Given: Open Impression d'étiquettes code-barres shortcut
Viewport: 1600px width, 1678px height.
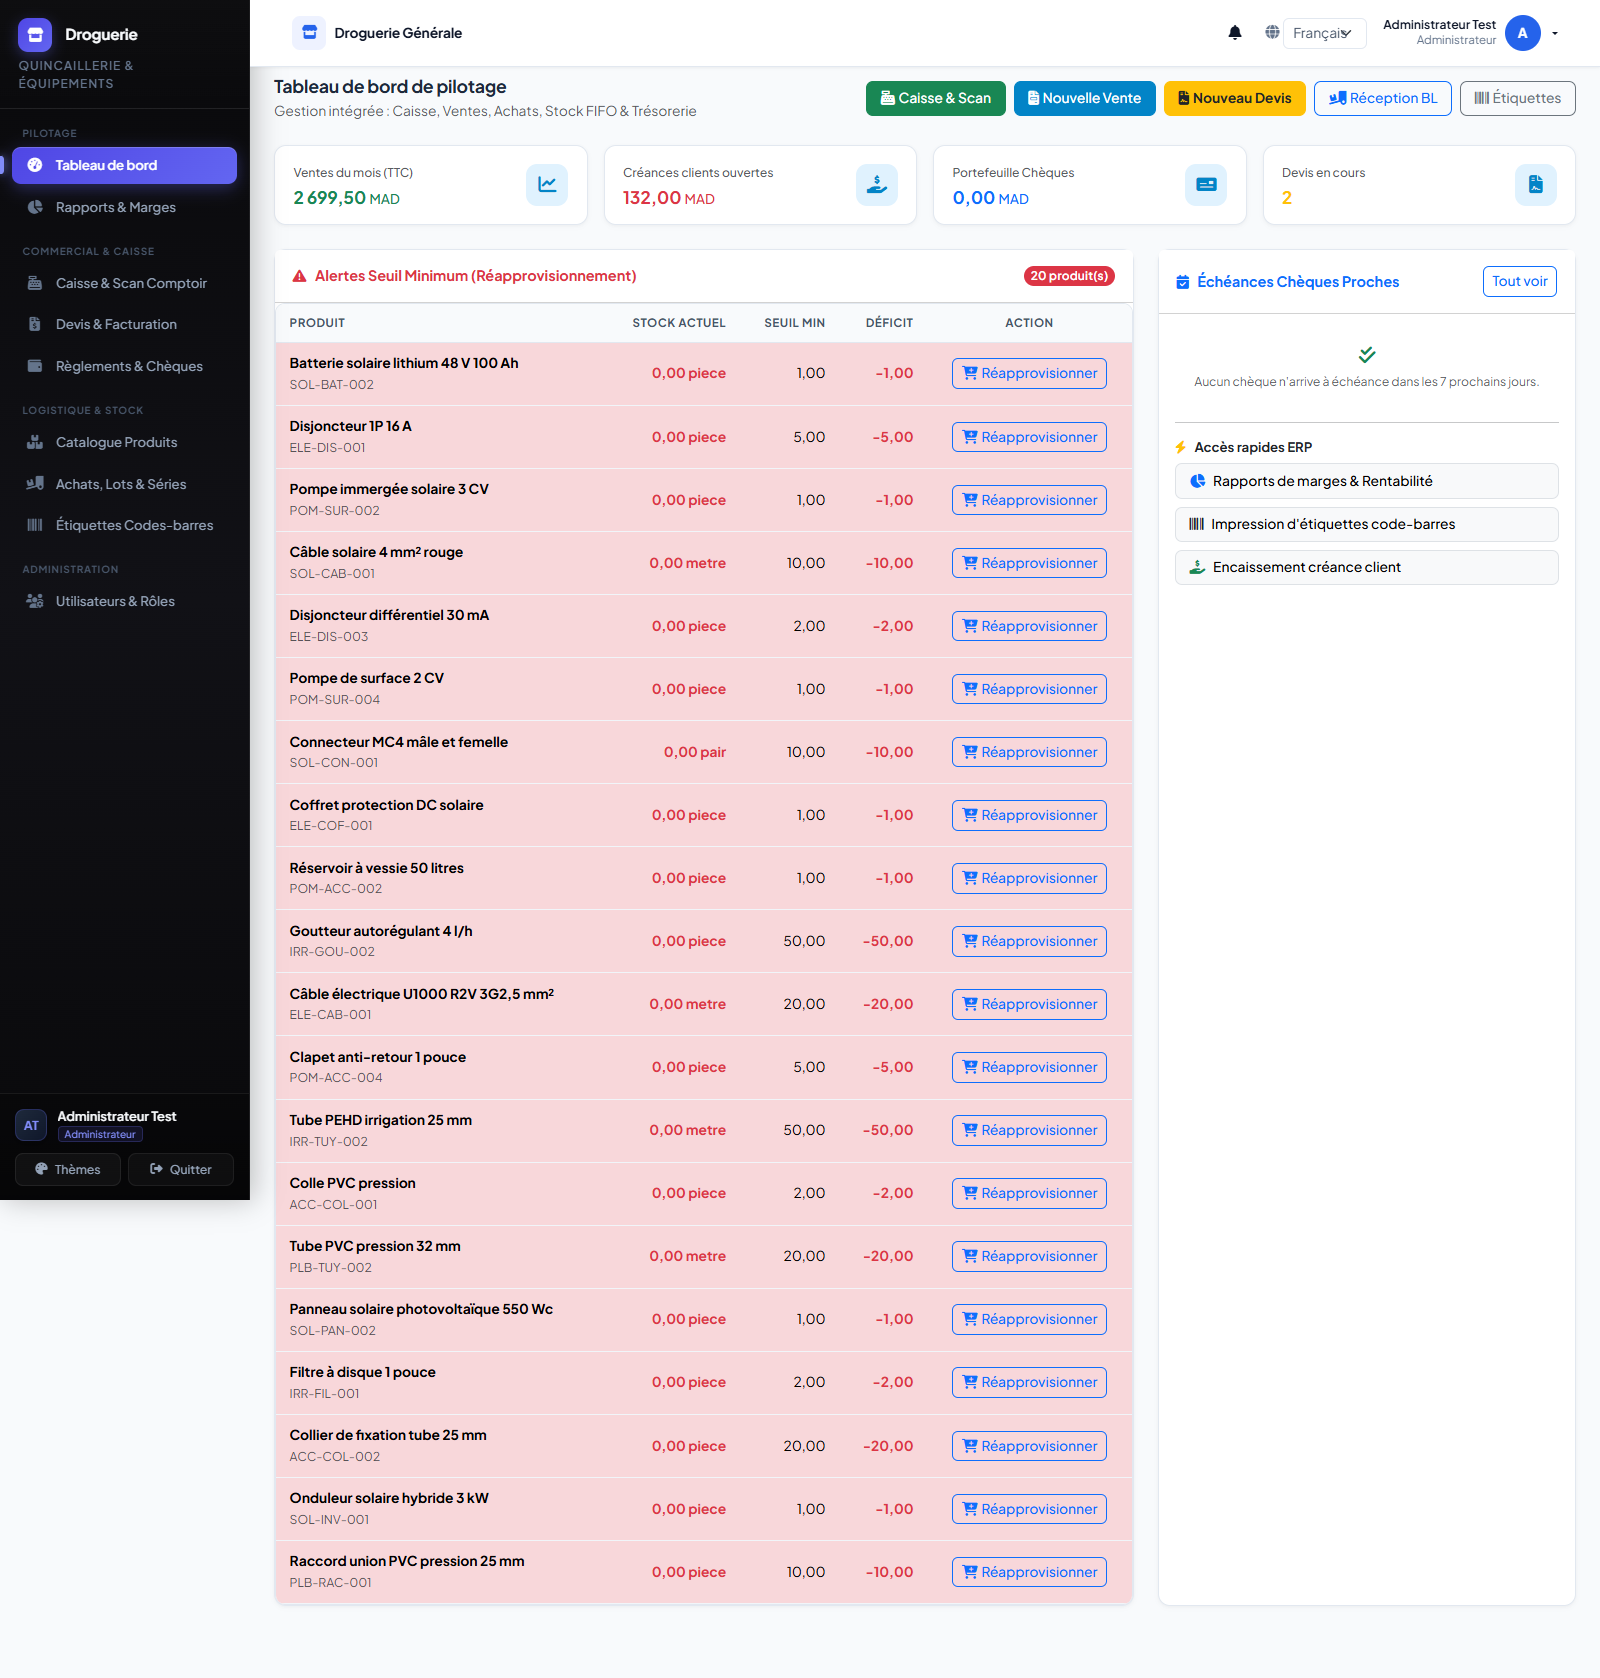Looking at the screenshot, I should coord(1367,524).
